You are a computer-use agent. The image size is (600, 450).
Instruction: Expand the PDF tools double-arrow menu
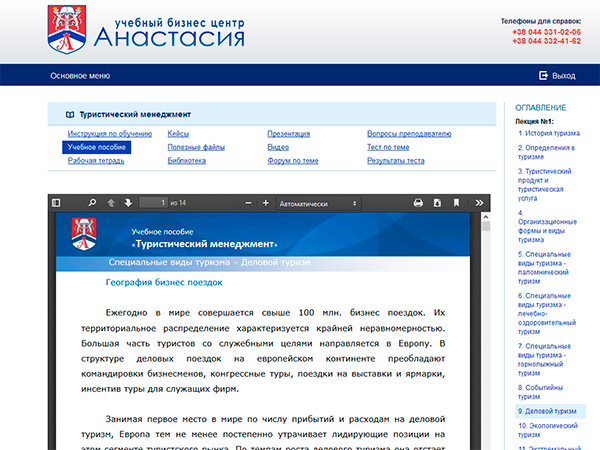click(x=479, y=203)
